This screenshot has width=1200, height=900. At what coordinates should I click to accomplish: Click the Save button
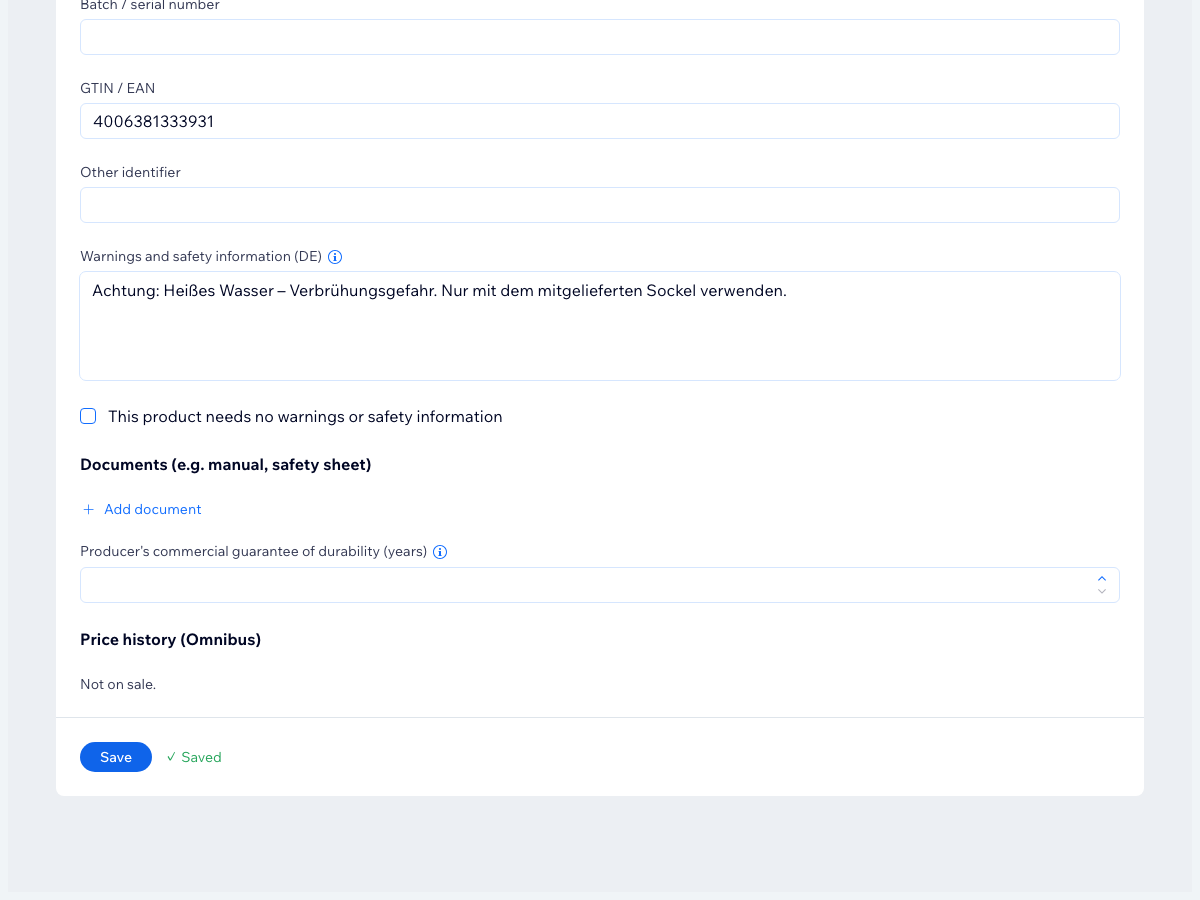coord(116,757)
